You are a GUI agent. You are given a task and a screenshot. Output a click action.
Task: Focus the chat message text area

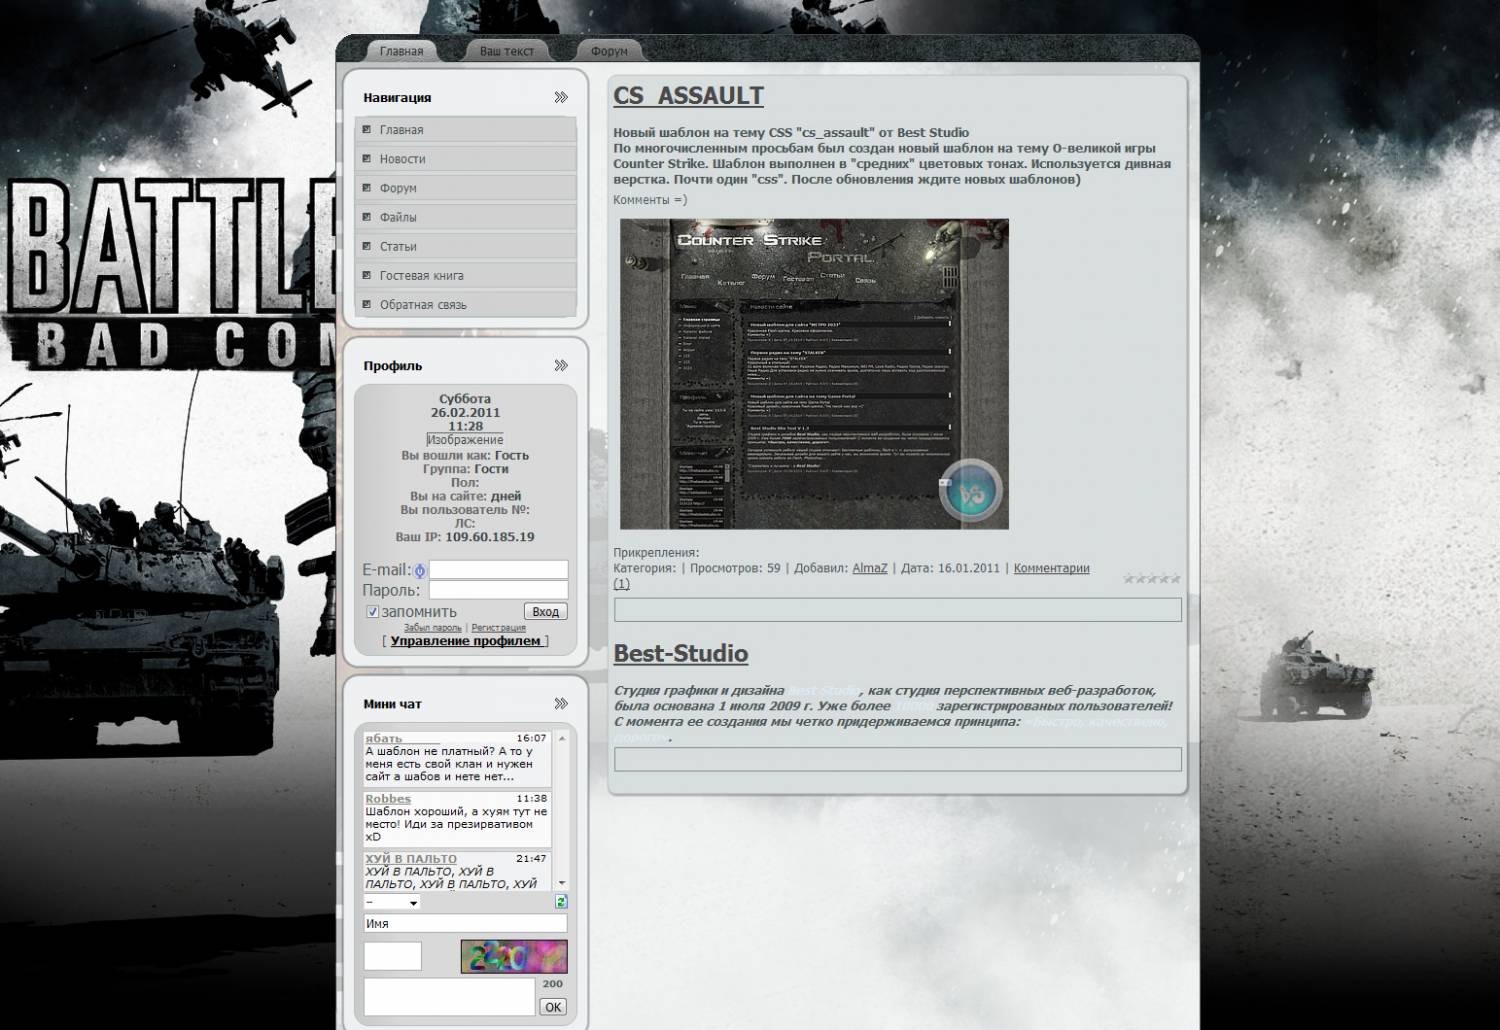click(x=449, y=996)
